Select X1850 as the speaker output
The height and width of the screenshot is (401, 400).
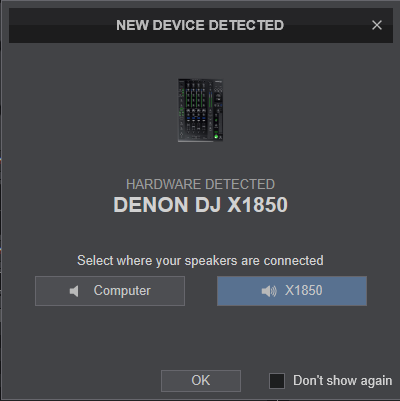click(x=292, y=291)
